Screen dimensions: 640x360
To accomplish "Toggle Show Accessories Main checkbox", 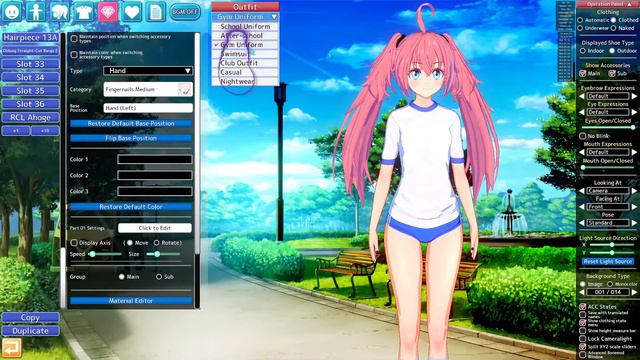I will tap(583, 73).
